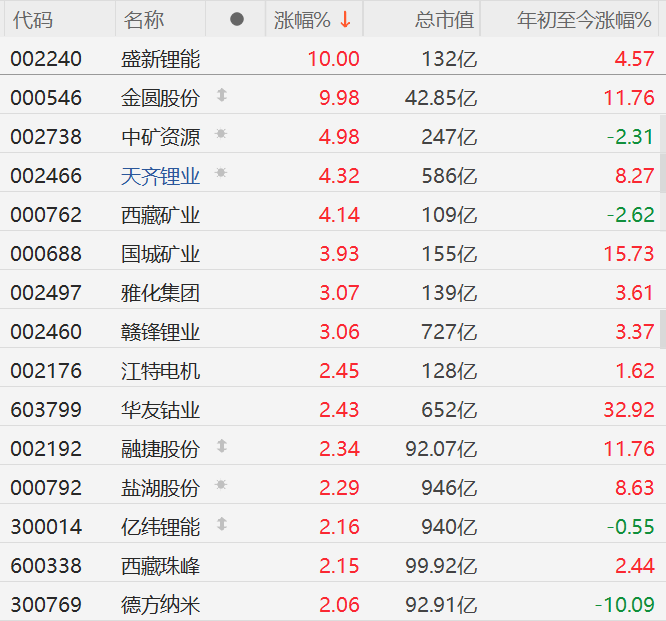The width and height of the screenshot is (666, 621).
Task: Click the 586亿 market cap cell
Action: pos(449,176)
